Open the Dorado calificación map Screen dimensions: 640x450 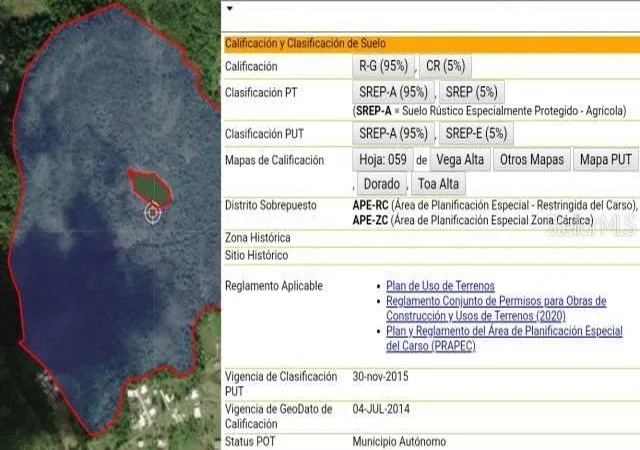[382, 184]
